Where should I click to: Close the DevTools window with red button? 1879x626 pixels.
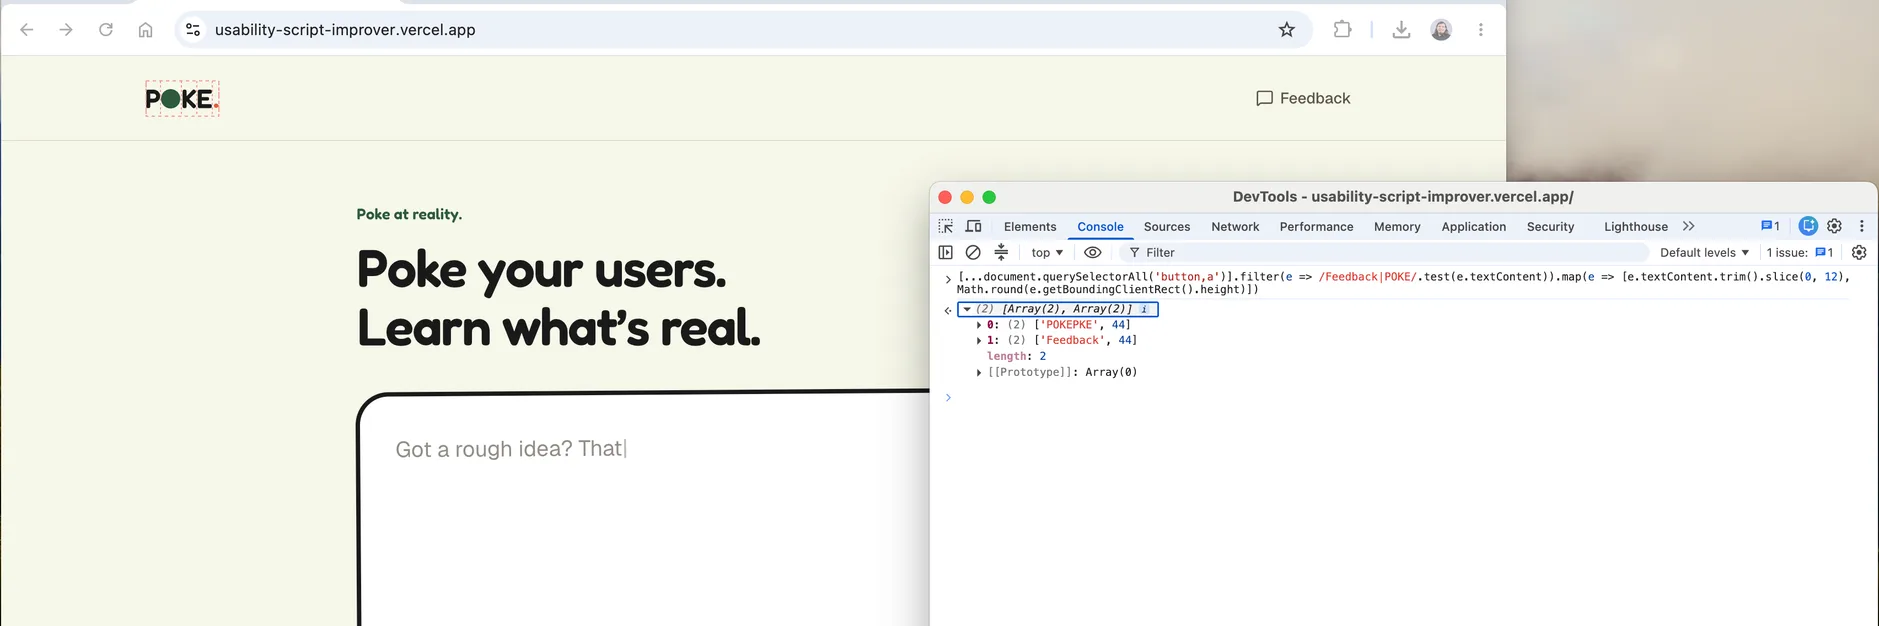[x=945, y=197]
